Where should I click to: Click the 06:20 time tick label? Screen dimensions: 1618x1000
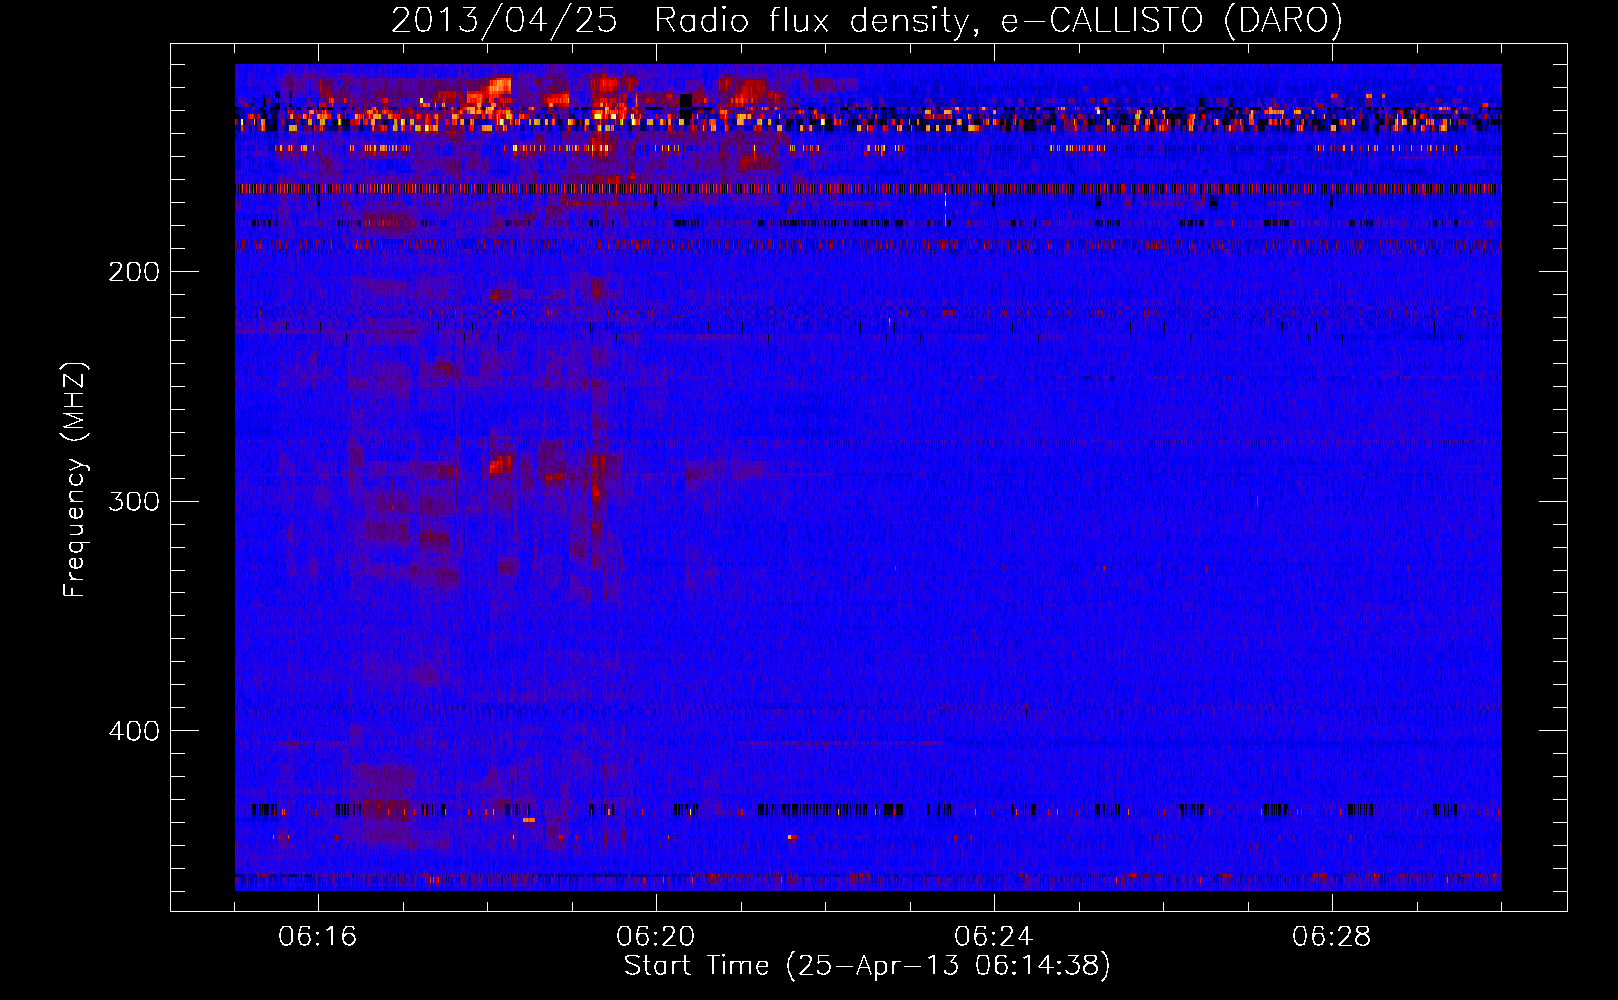pos(656,937)
